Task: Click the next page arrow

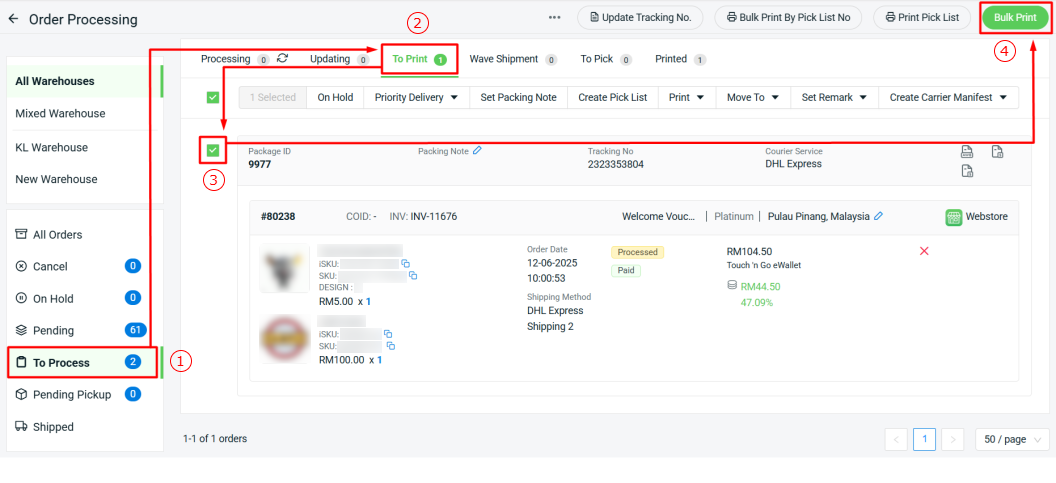Action: 952,439
